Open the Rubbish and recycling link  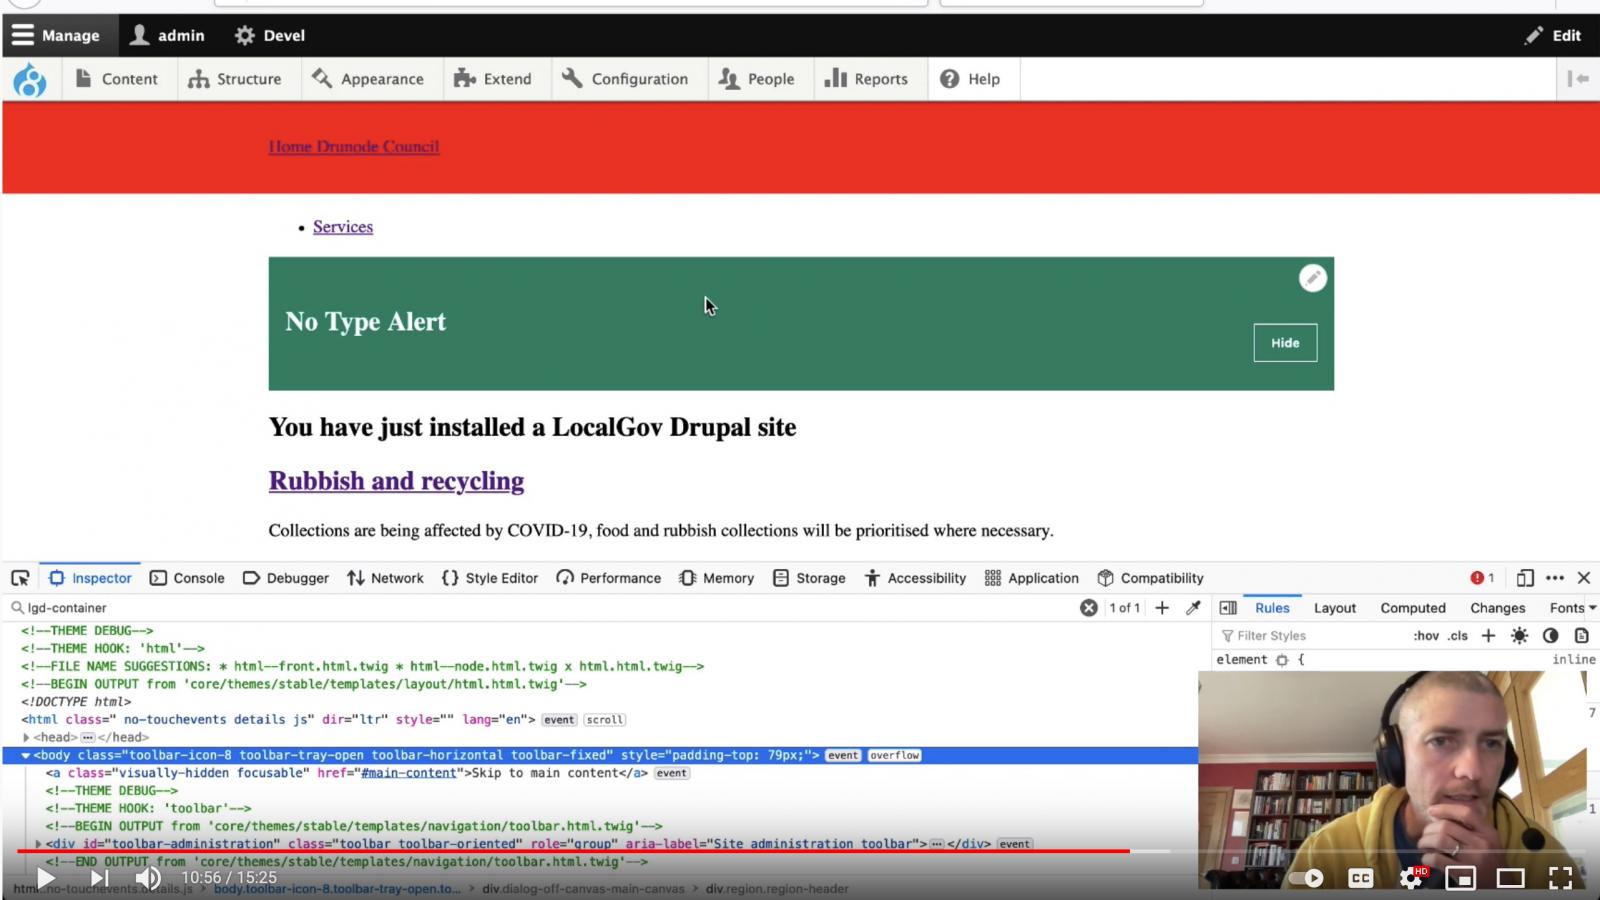pos(396,481)
